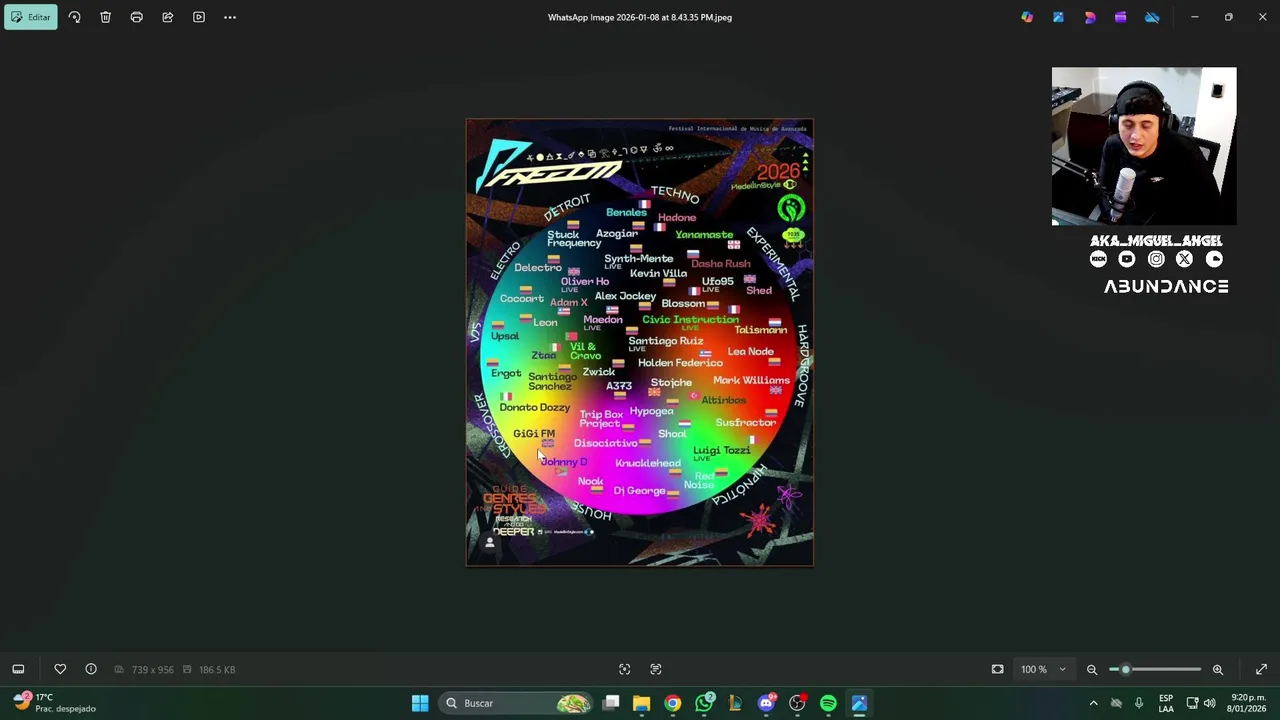The image size is (1280, 720).
Task: Enter full screen with the expand arrows icon
Action: point(1261,669)
